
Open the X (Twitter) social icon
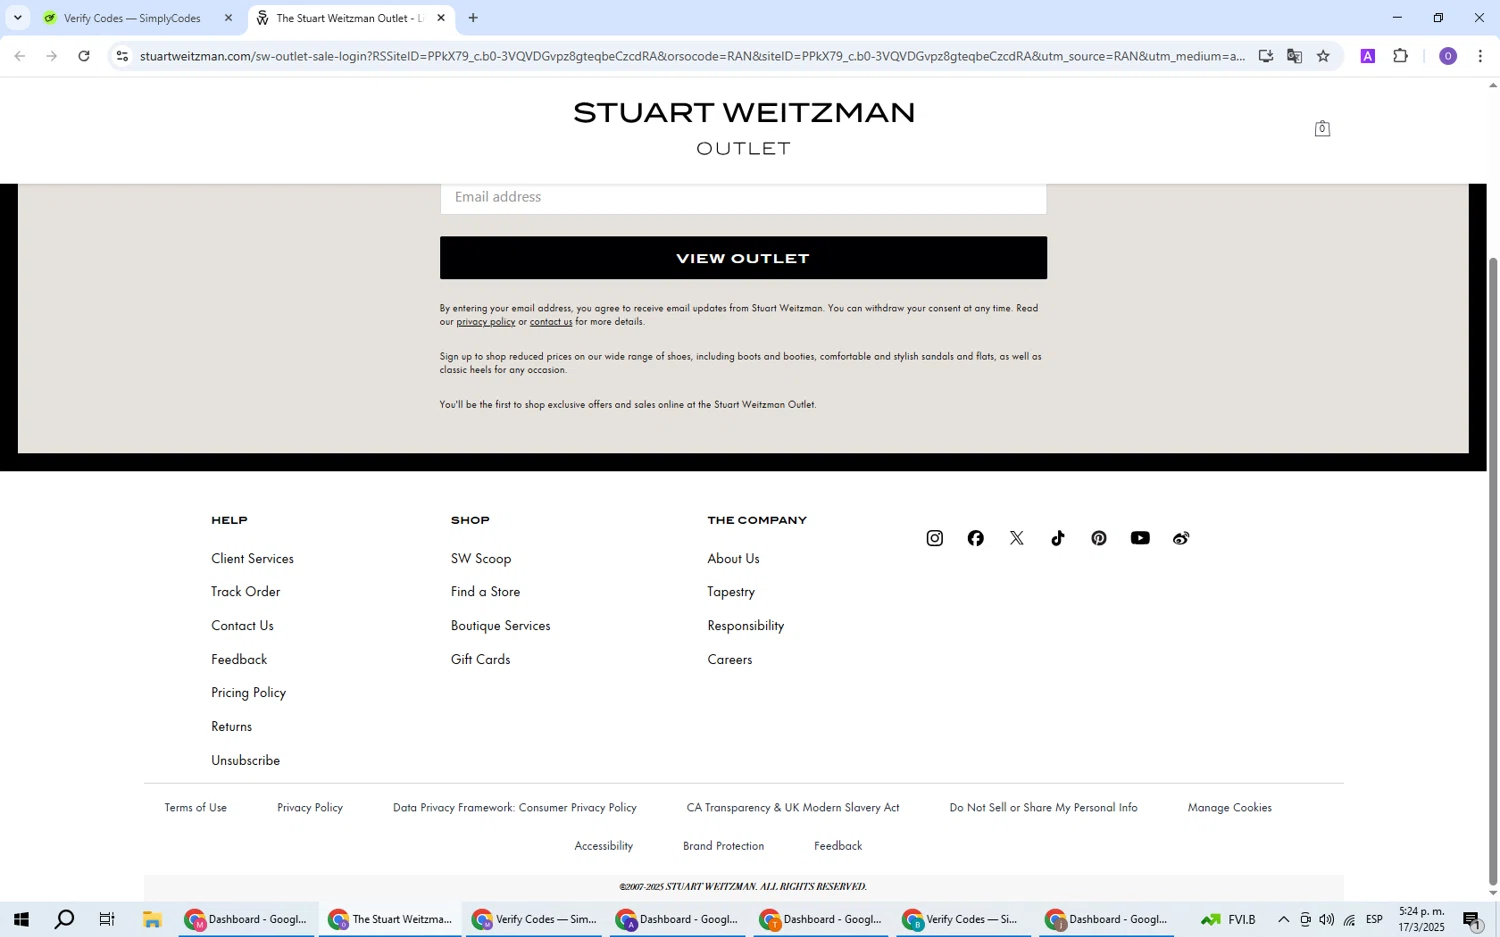click(x=1017, y=538)
